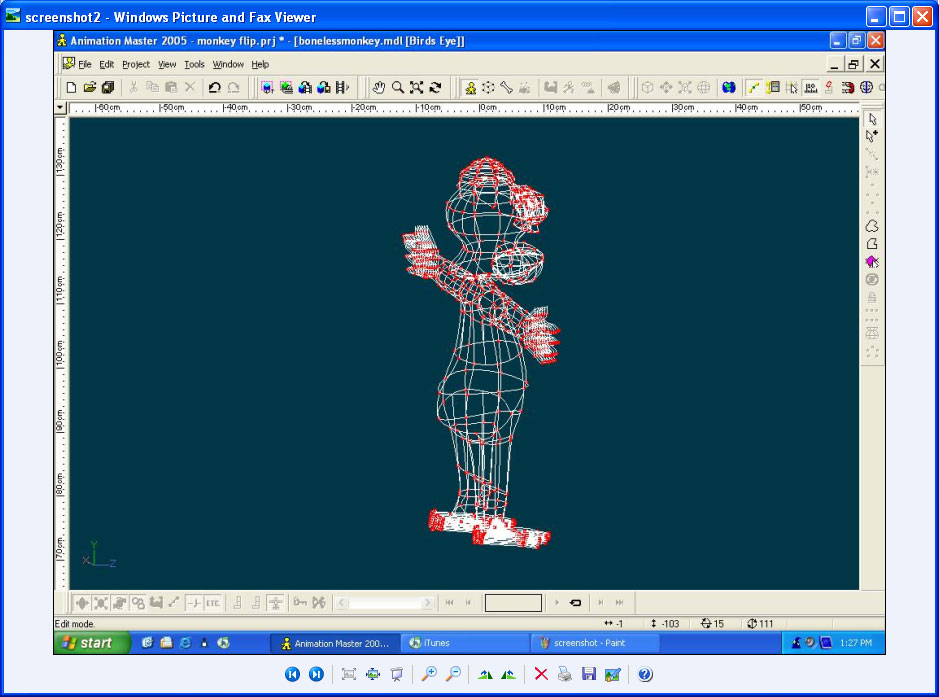Open the Tools menu
The image size is (939, 697).
194,64
